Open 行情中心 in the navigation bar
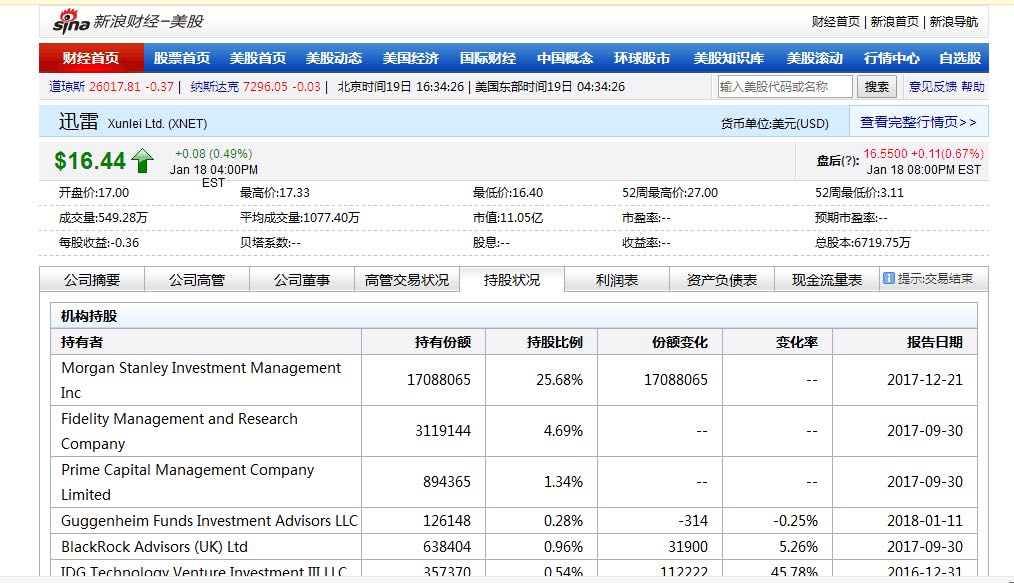1014x583 pixels. [x=892, y=58]
